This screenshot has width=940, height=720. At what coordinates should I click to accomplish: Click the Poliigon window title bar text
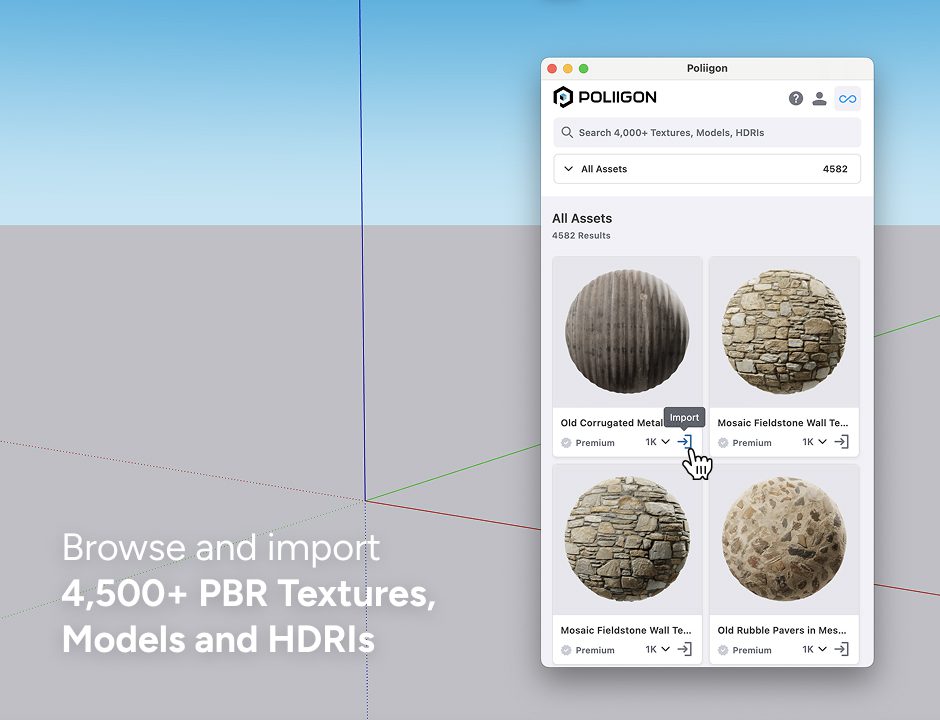[707, 68]
